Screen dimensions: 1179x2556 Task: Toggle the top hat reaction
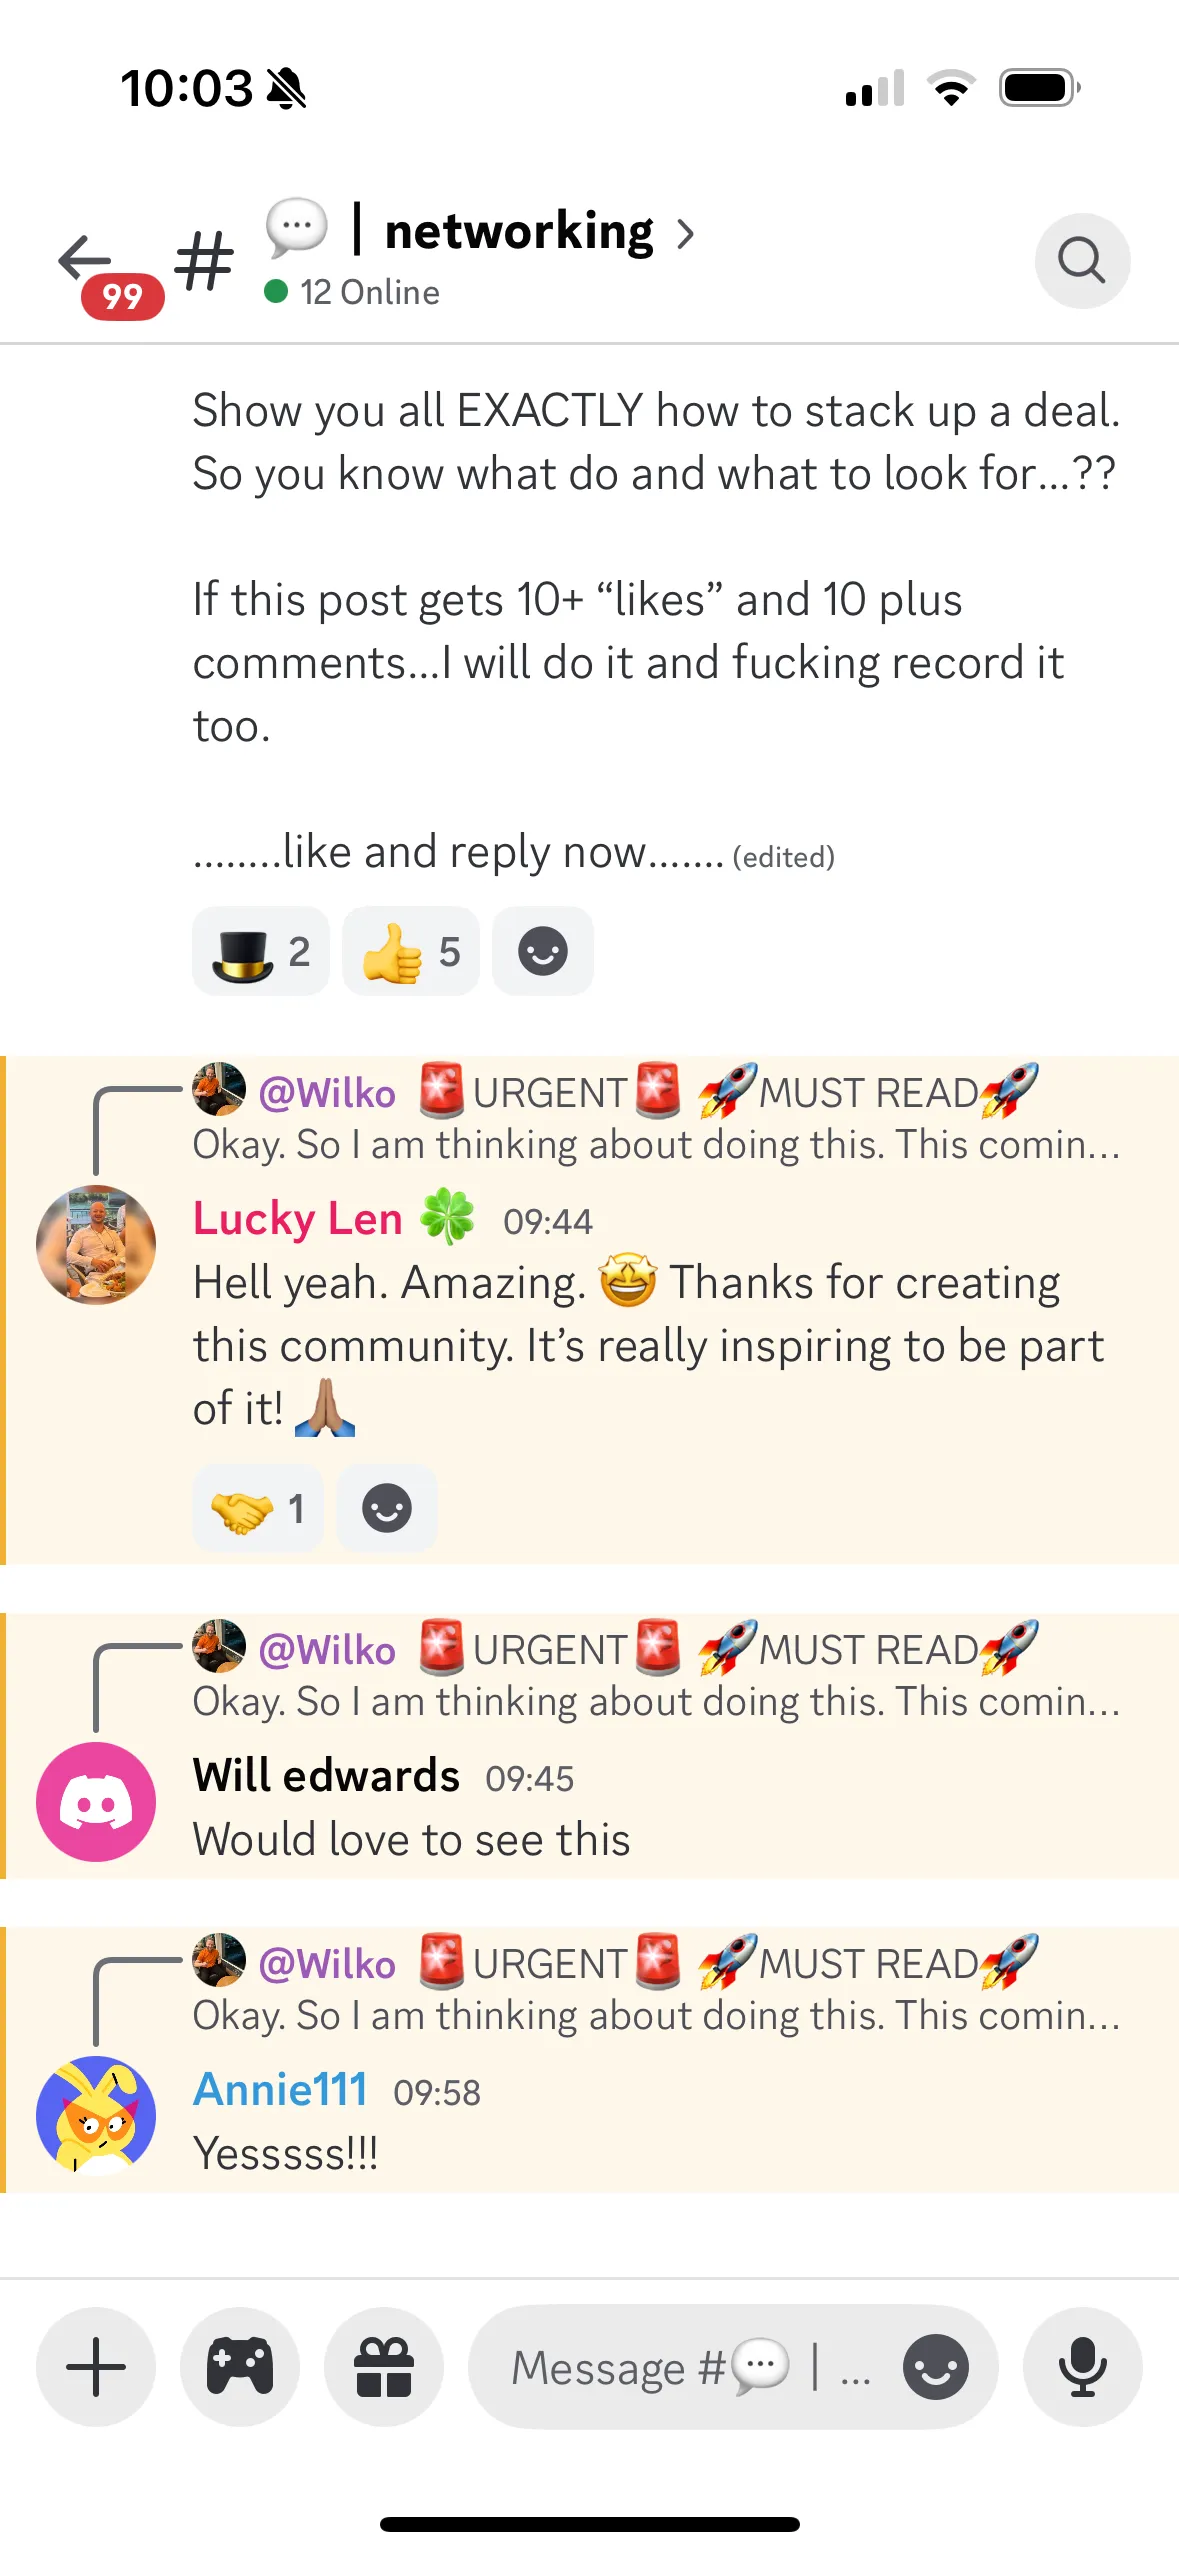[x=261, y=951]
